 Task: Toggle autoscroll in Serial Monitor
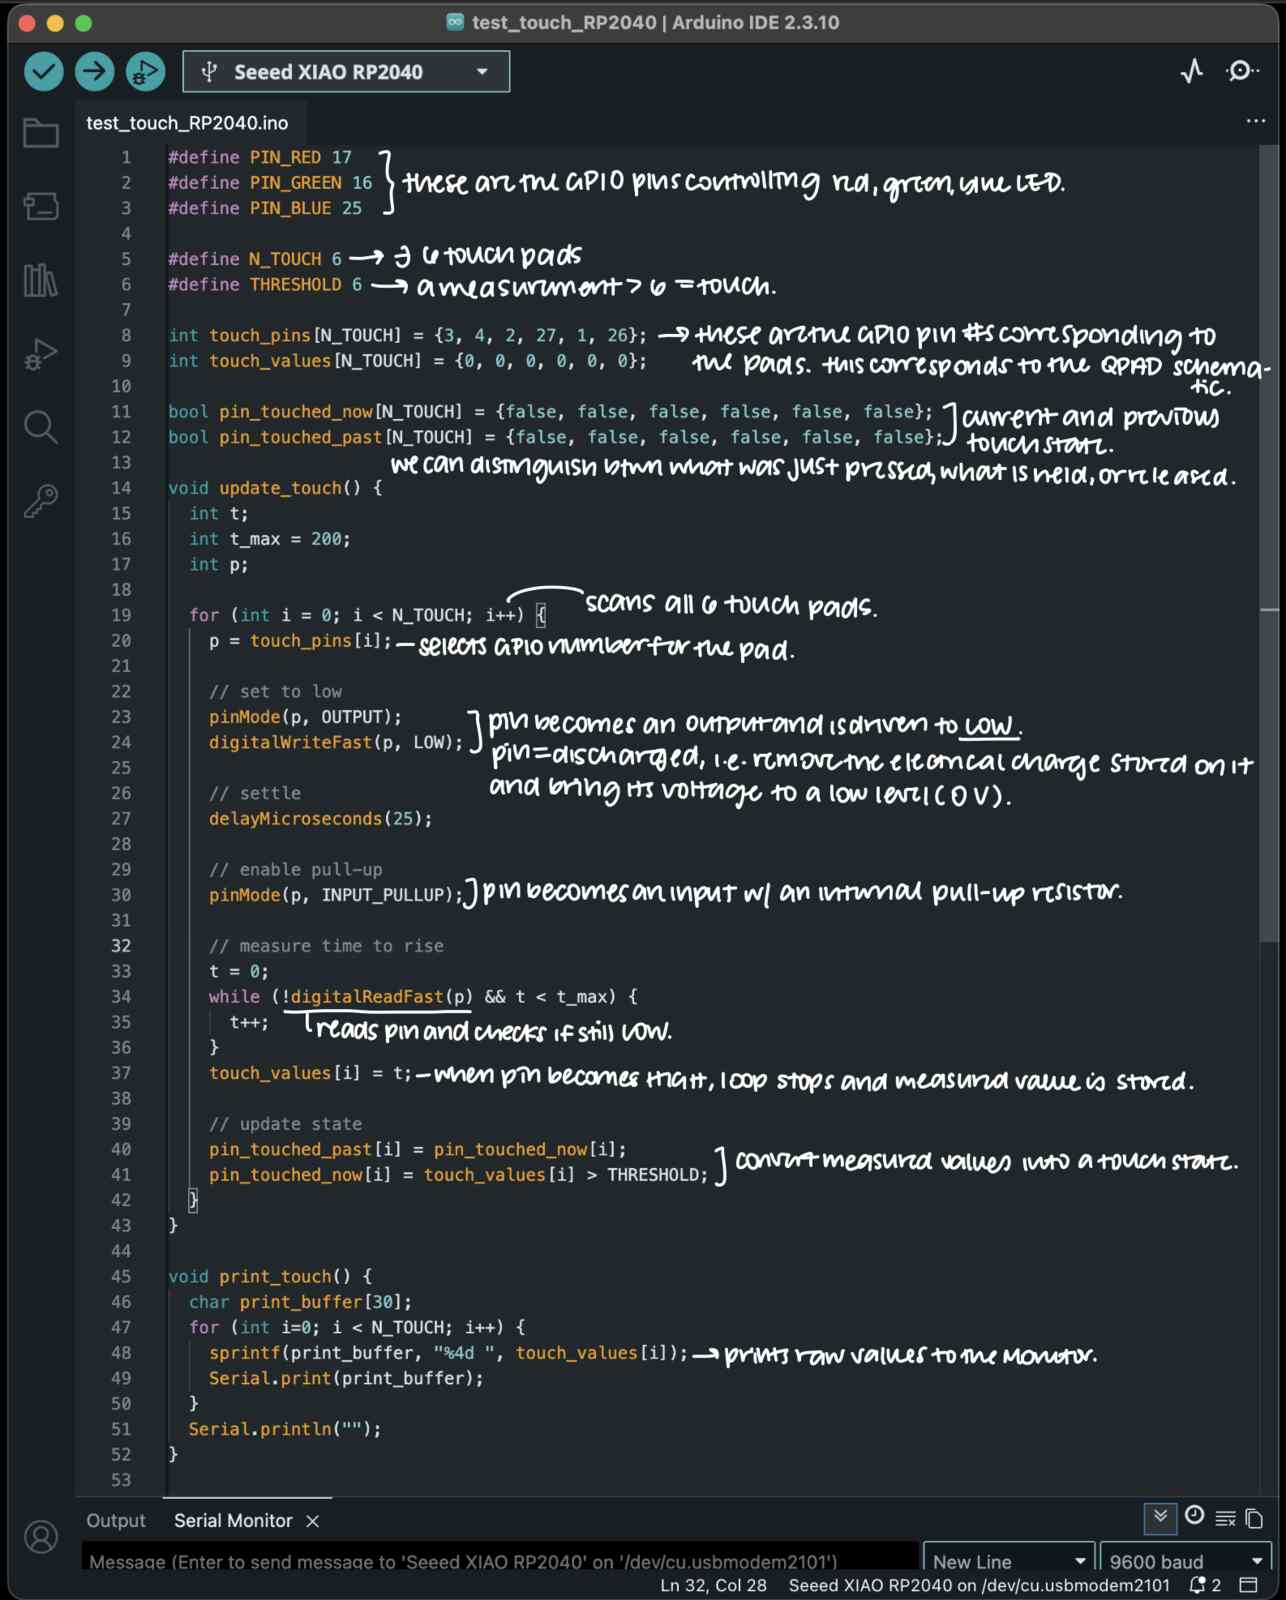(x=1160, y=1518)
